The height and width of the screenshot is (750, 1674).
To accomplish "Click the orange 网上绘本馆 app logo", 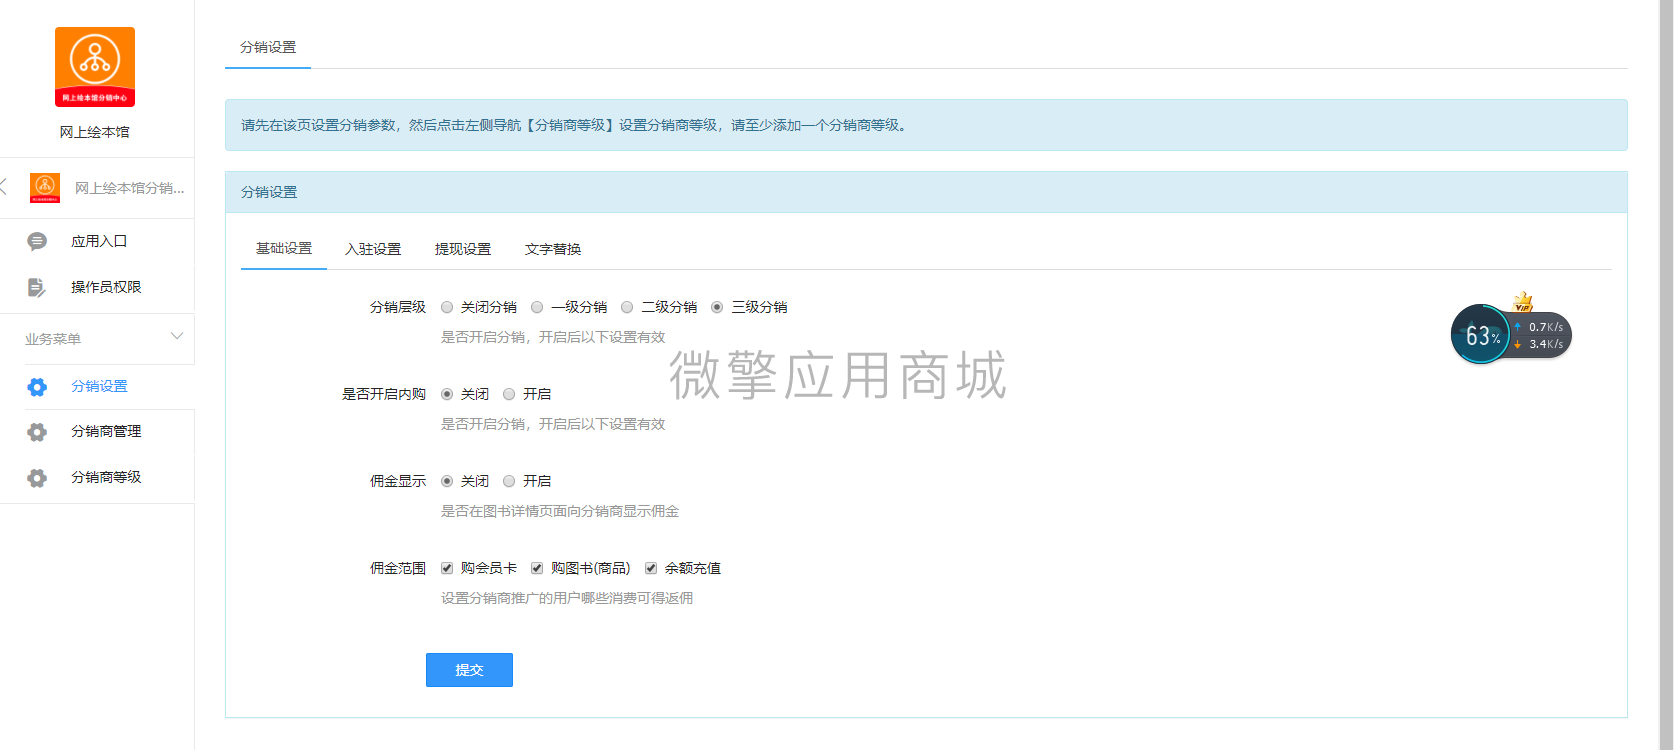I will (x=95, y=67).
